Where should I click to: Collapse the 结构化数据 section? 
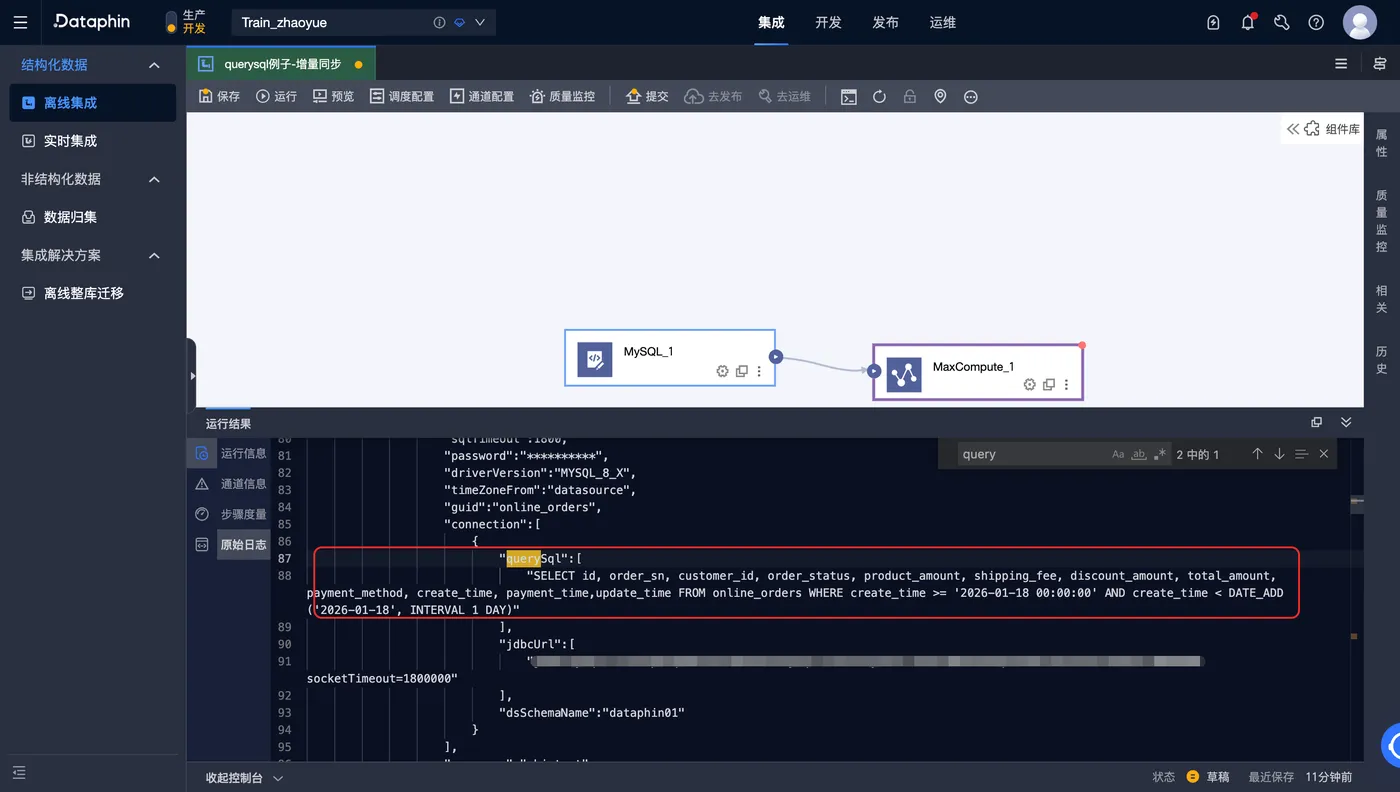click(x=154, y=65)
